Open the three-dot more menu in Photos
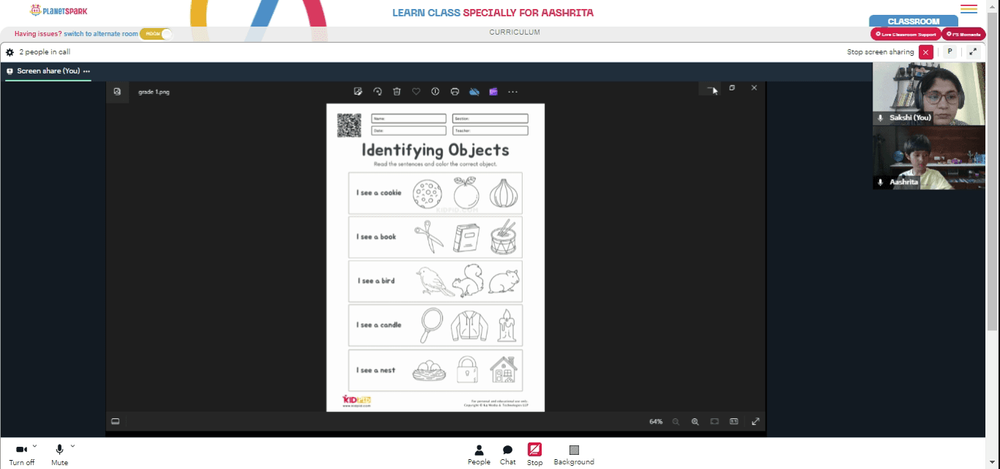1000x469 pixels. tap(513, 91)
